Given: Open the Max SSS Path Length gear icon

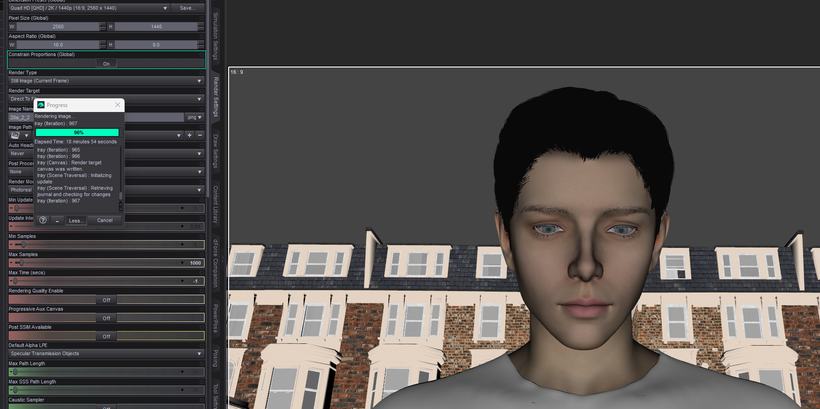Looking at the screenshot, I should 202,382.
